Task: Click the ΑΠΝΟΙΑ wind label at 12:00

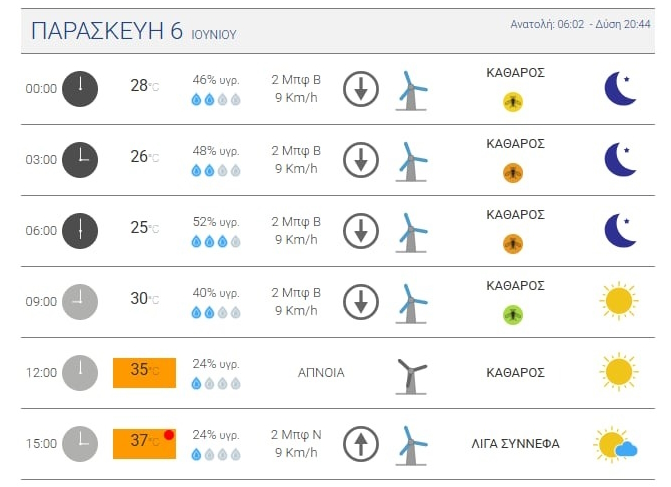Action: coord(321,372)
